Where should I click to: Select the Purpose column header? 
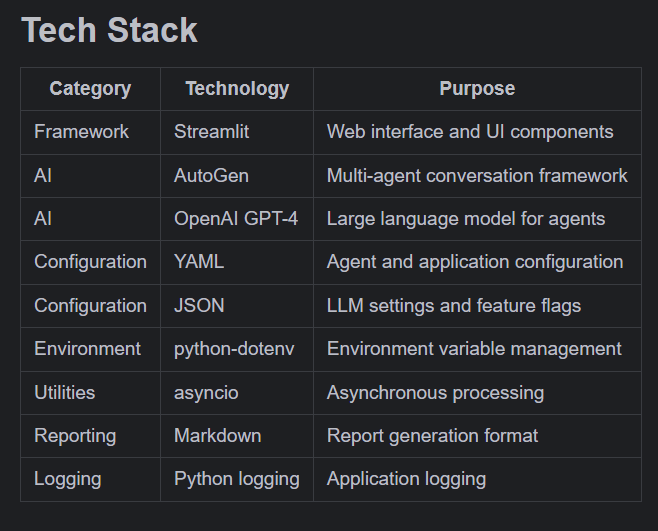(477, 89)
